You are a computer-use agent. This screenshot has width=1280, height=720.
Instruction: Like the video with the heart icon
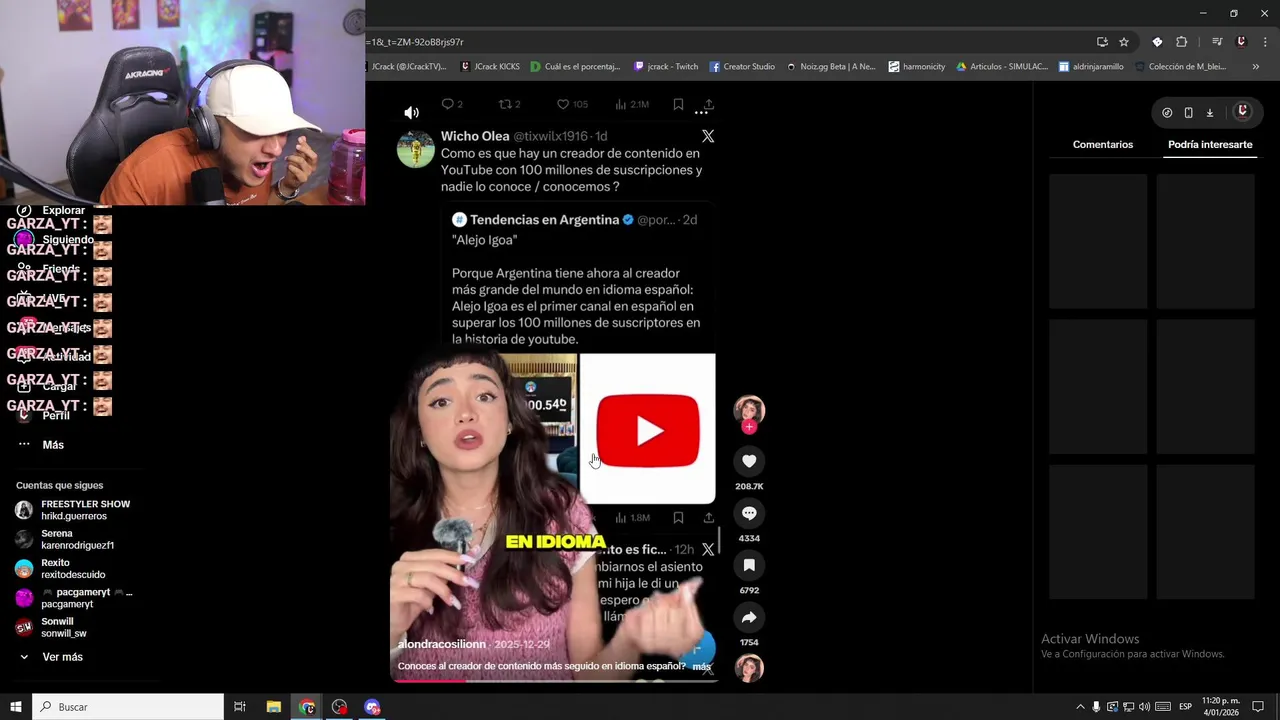point(749,461)
